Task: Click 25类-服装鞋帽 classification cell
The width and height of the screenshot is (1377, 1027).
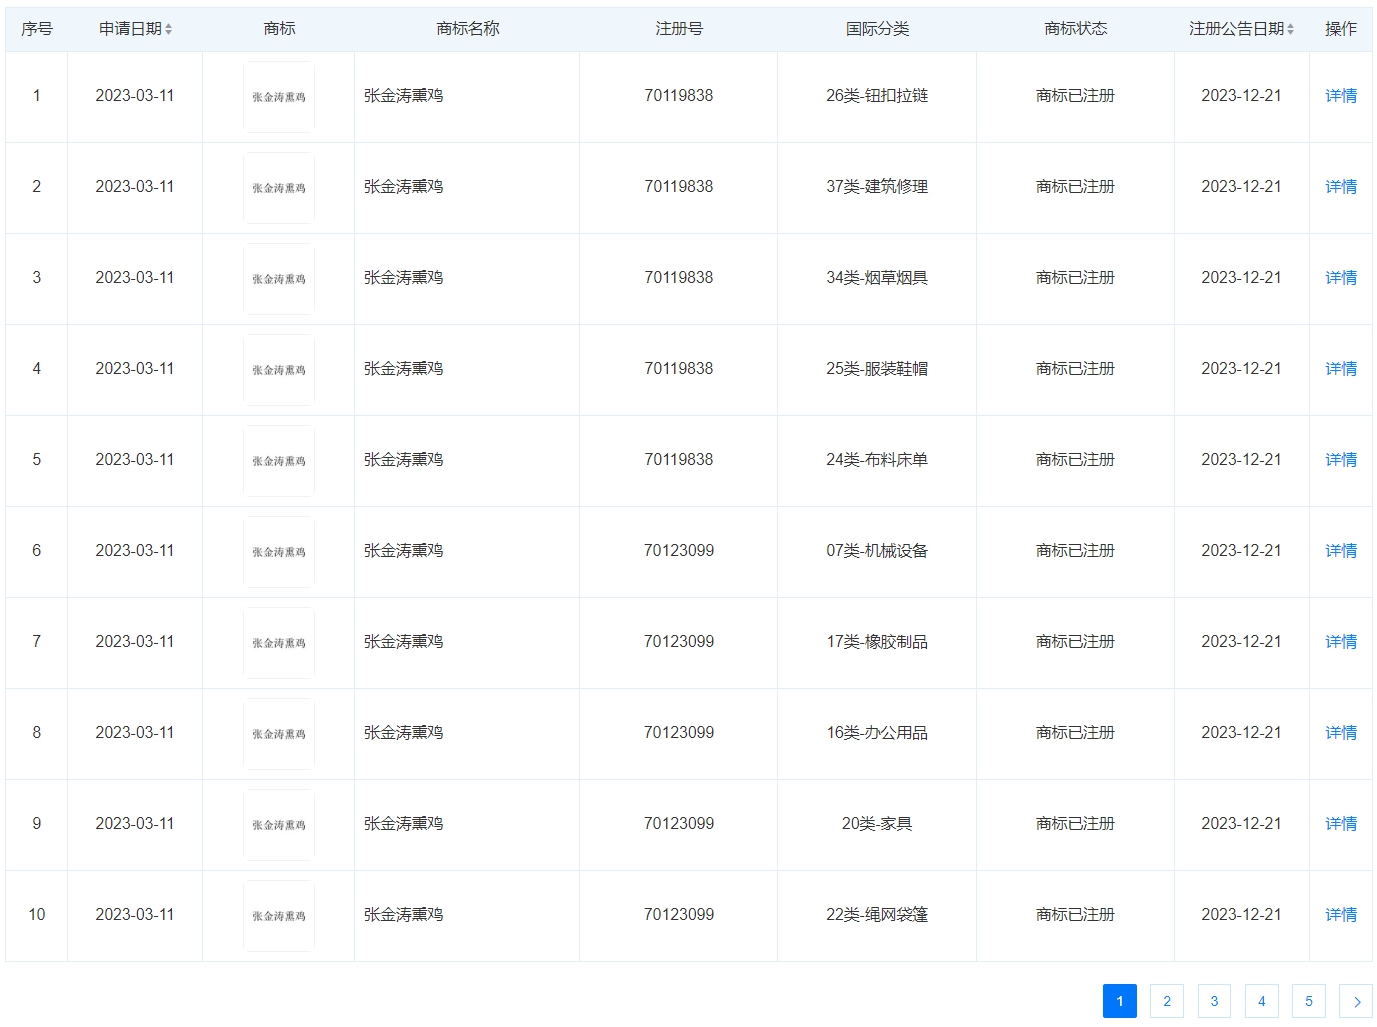Action: [877, 369]
